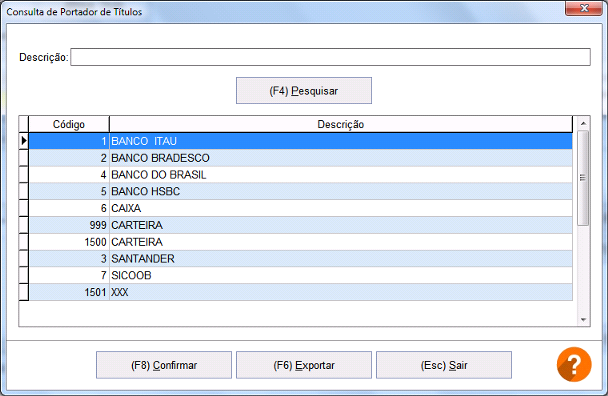Viewport: 608px width, 396px height.
Task: Click the code cell 2
Action: (x=69, y=158)
